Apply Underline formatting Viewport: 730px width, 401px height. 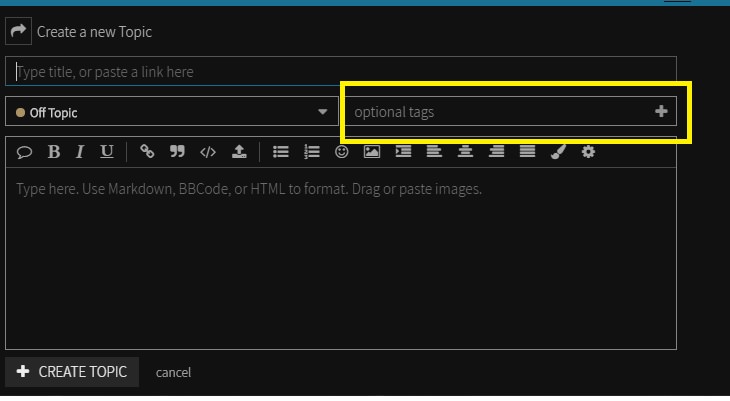107,151
